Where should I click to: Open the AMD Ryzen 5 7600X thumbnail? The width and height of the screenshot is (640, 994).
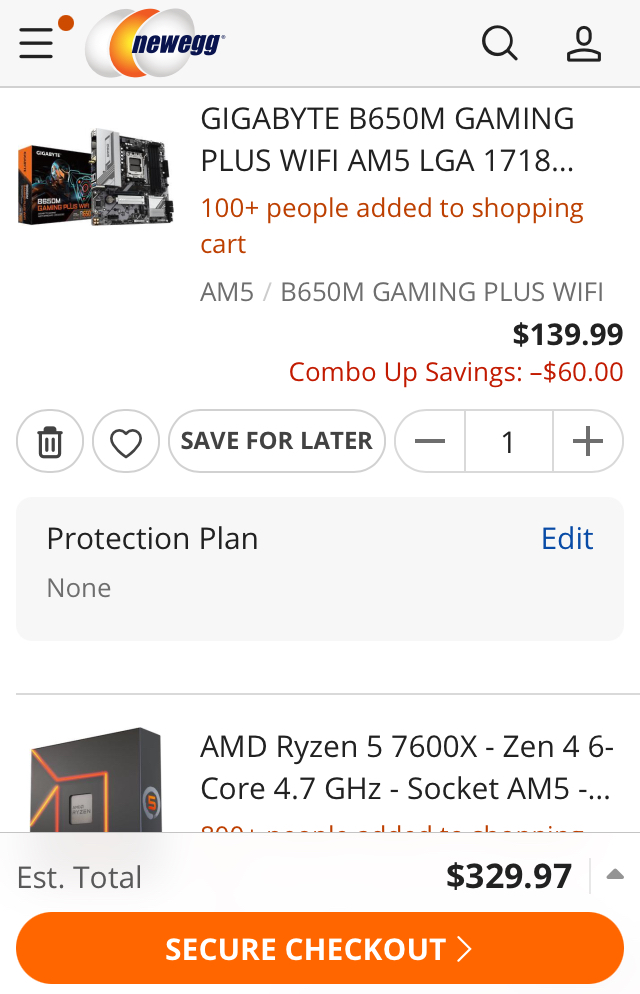(96, 779)
